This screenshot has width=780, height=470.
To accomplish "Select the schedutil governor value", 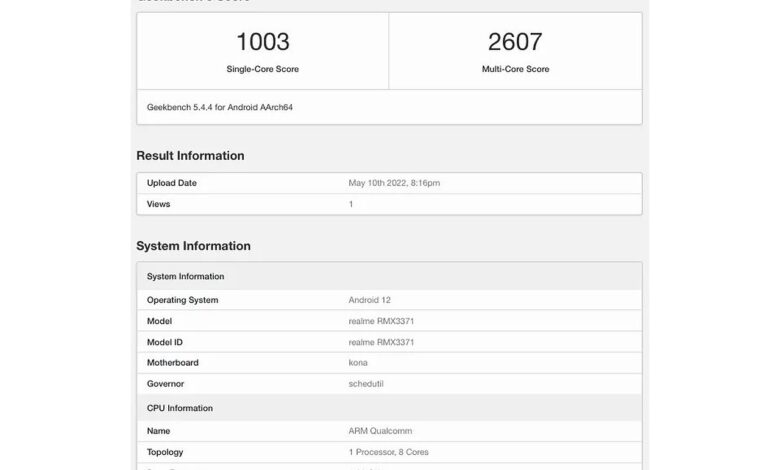I will pos(366,384).
